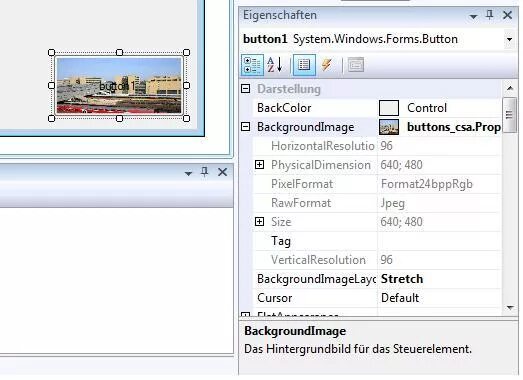The width and height of the screenshot is (523, 380).
Task: Expand the PhysicalDimension property
Action: tap(259, 165)
